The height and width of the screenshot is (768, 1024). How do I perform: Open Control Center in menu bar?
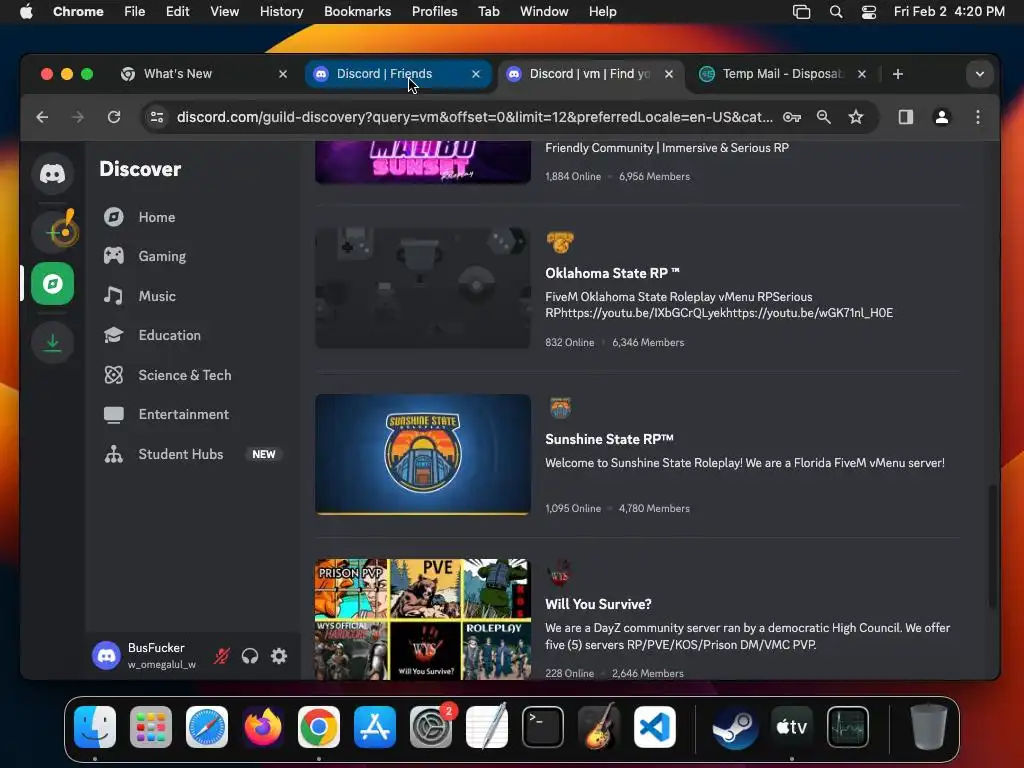coord(869,11)
